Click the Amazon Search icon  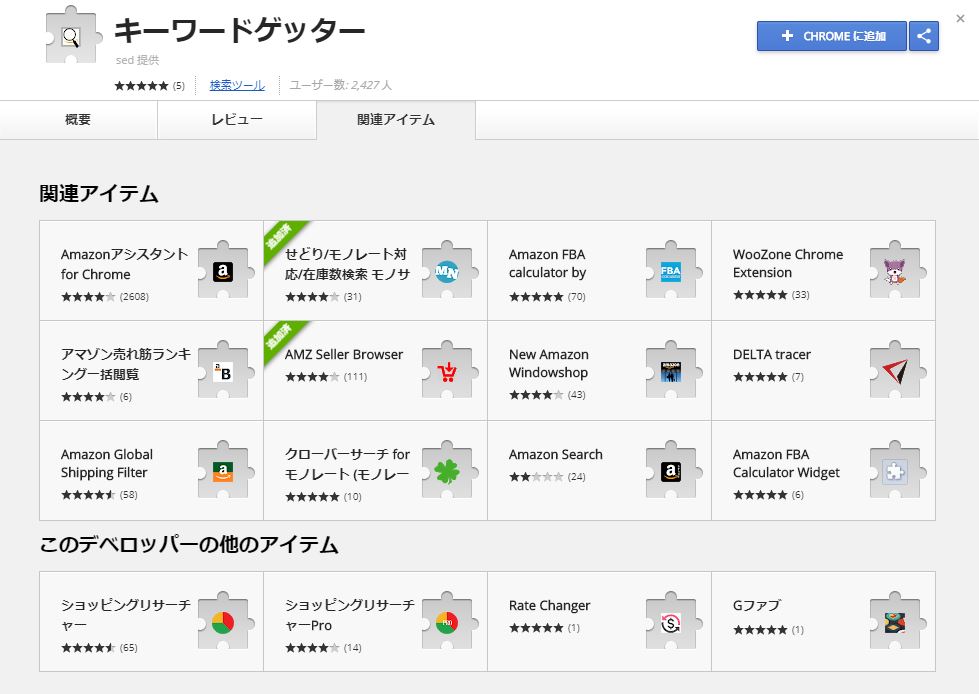674,469
